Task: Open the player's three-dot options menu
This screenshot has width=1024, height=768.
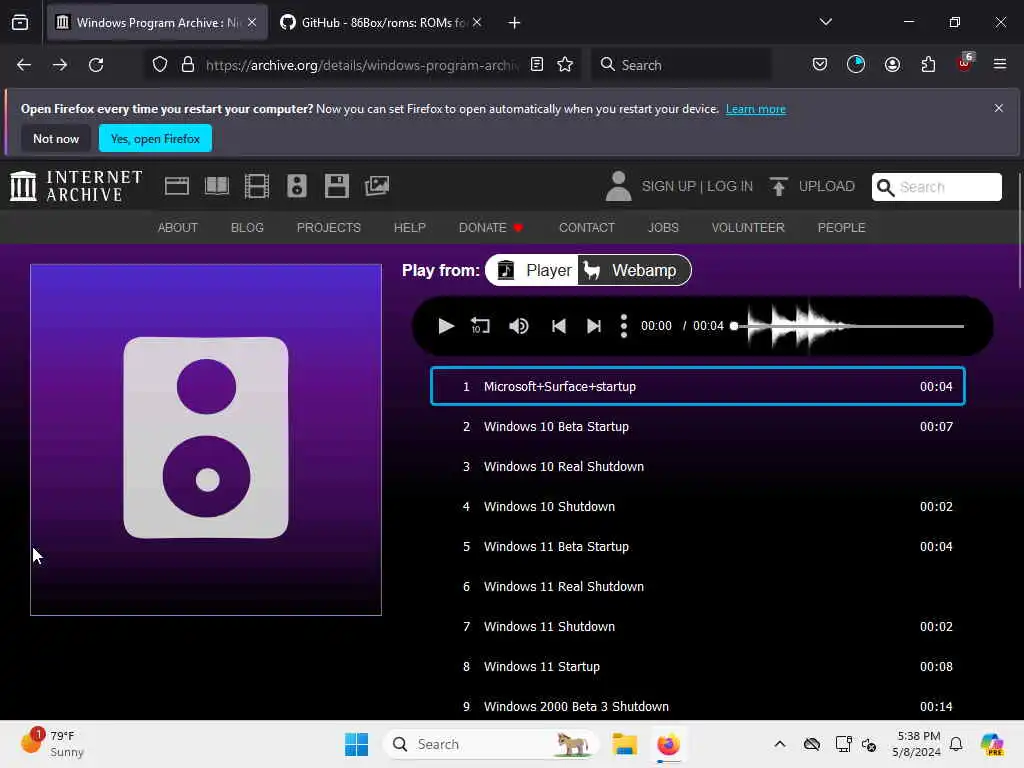Action: (624, 326)
